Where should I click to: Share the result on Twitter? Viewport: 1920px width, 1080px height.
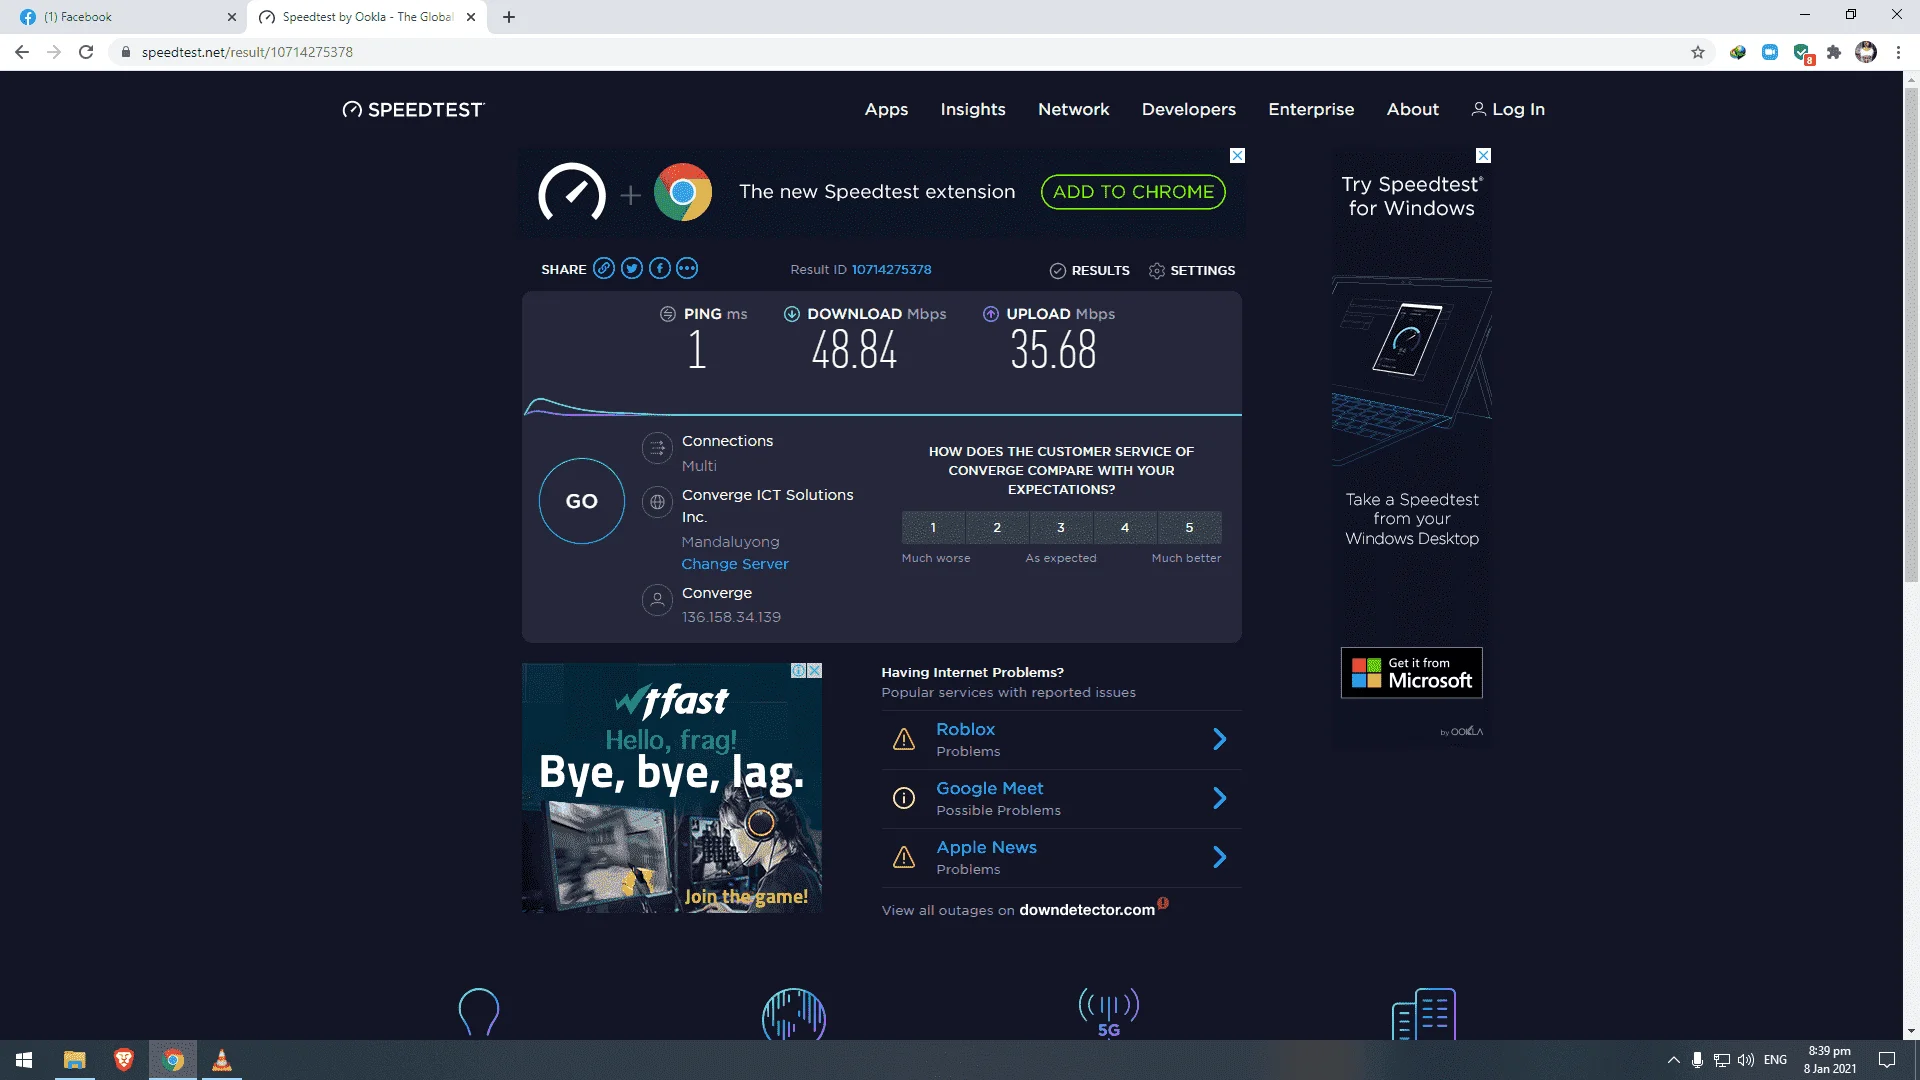tap(631, 268)
